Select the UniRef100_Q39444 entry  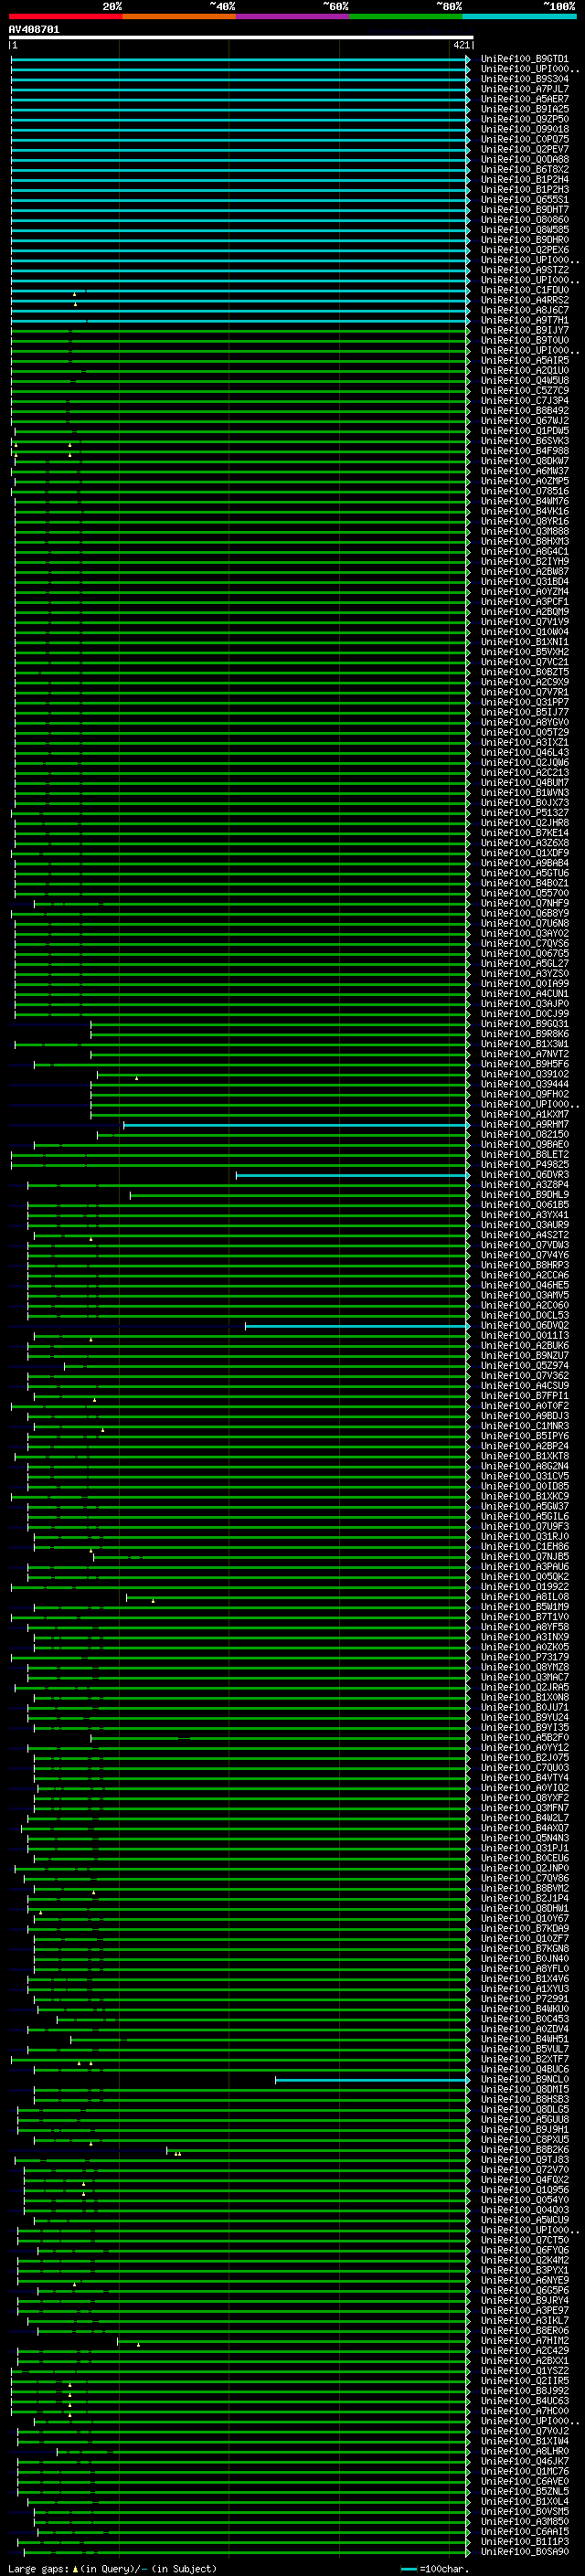[x=525, y=1084]
